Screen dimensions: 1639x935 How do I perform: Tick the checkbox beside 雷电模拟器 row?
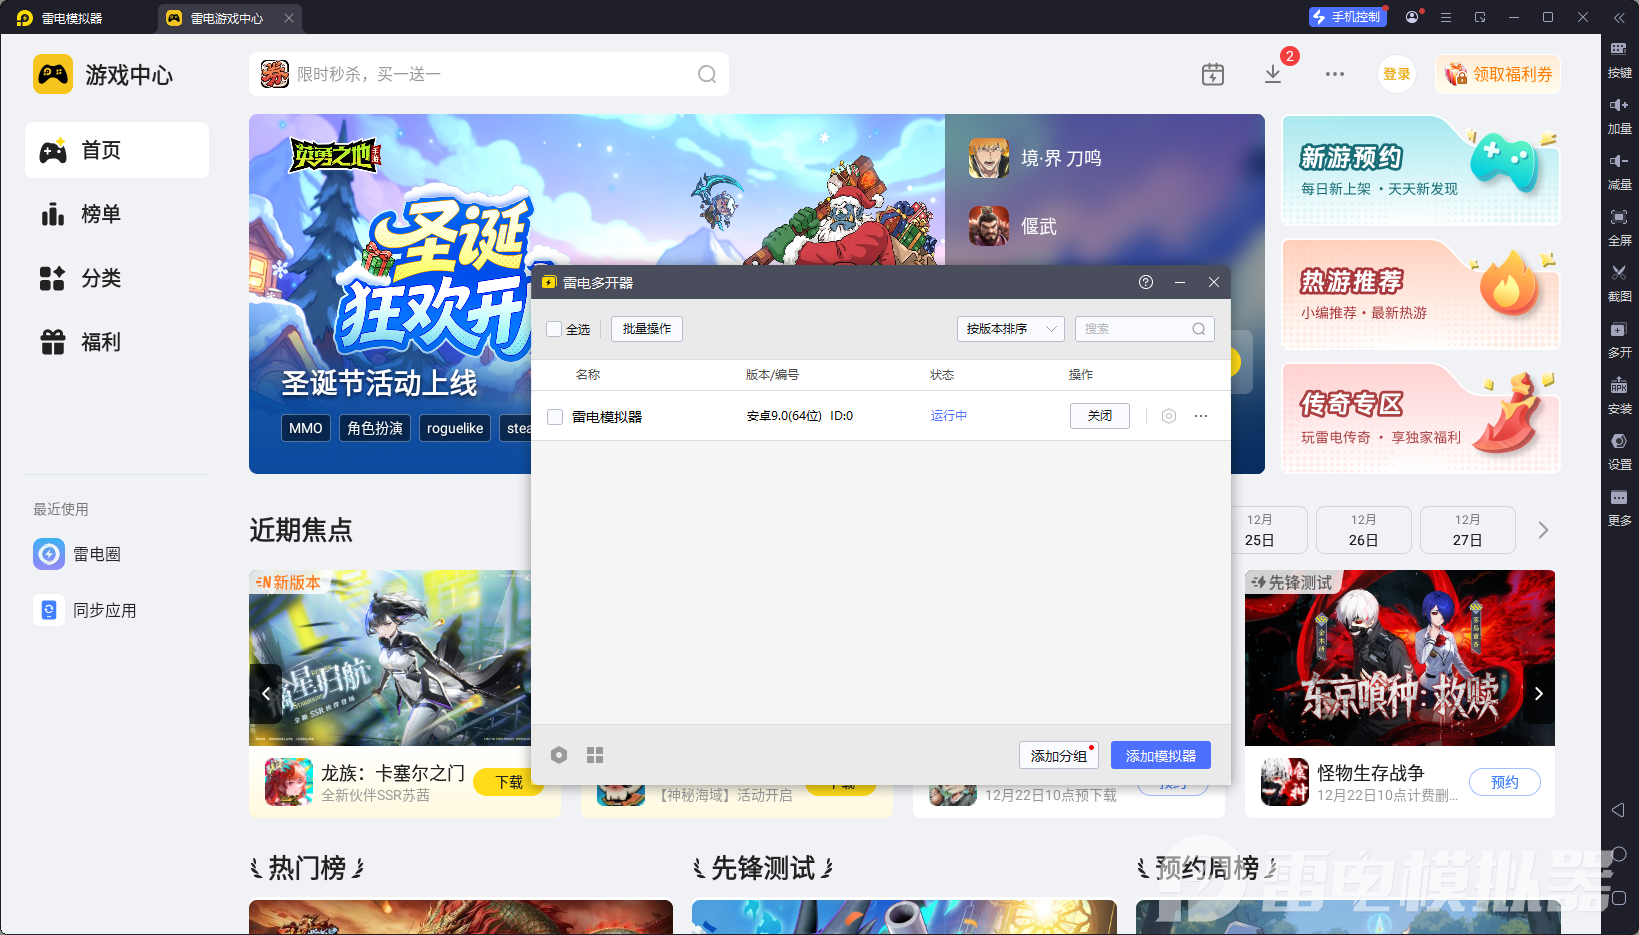555,417
